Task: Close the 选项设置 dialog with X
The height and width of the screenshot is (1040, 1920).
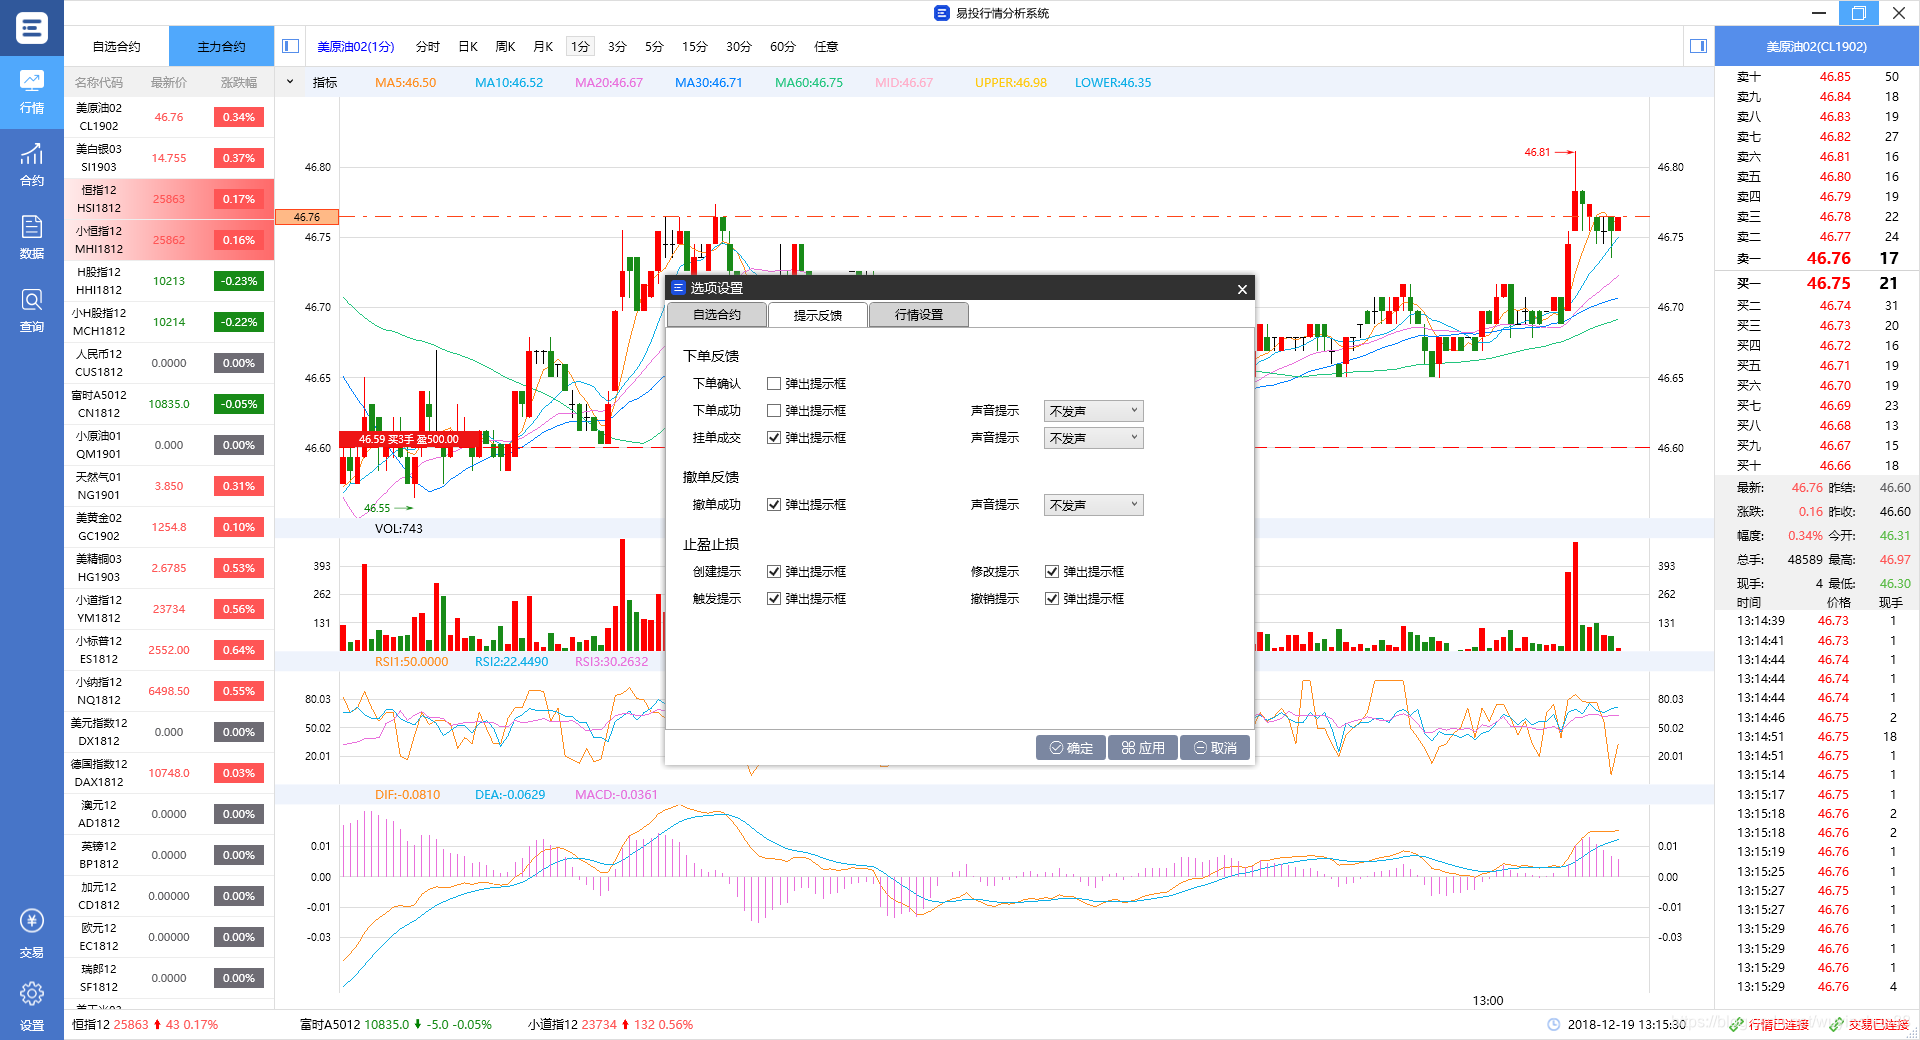Action: point(1242,289)
